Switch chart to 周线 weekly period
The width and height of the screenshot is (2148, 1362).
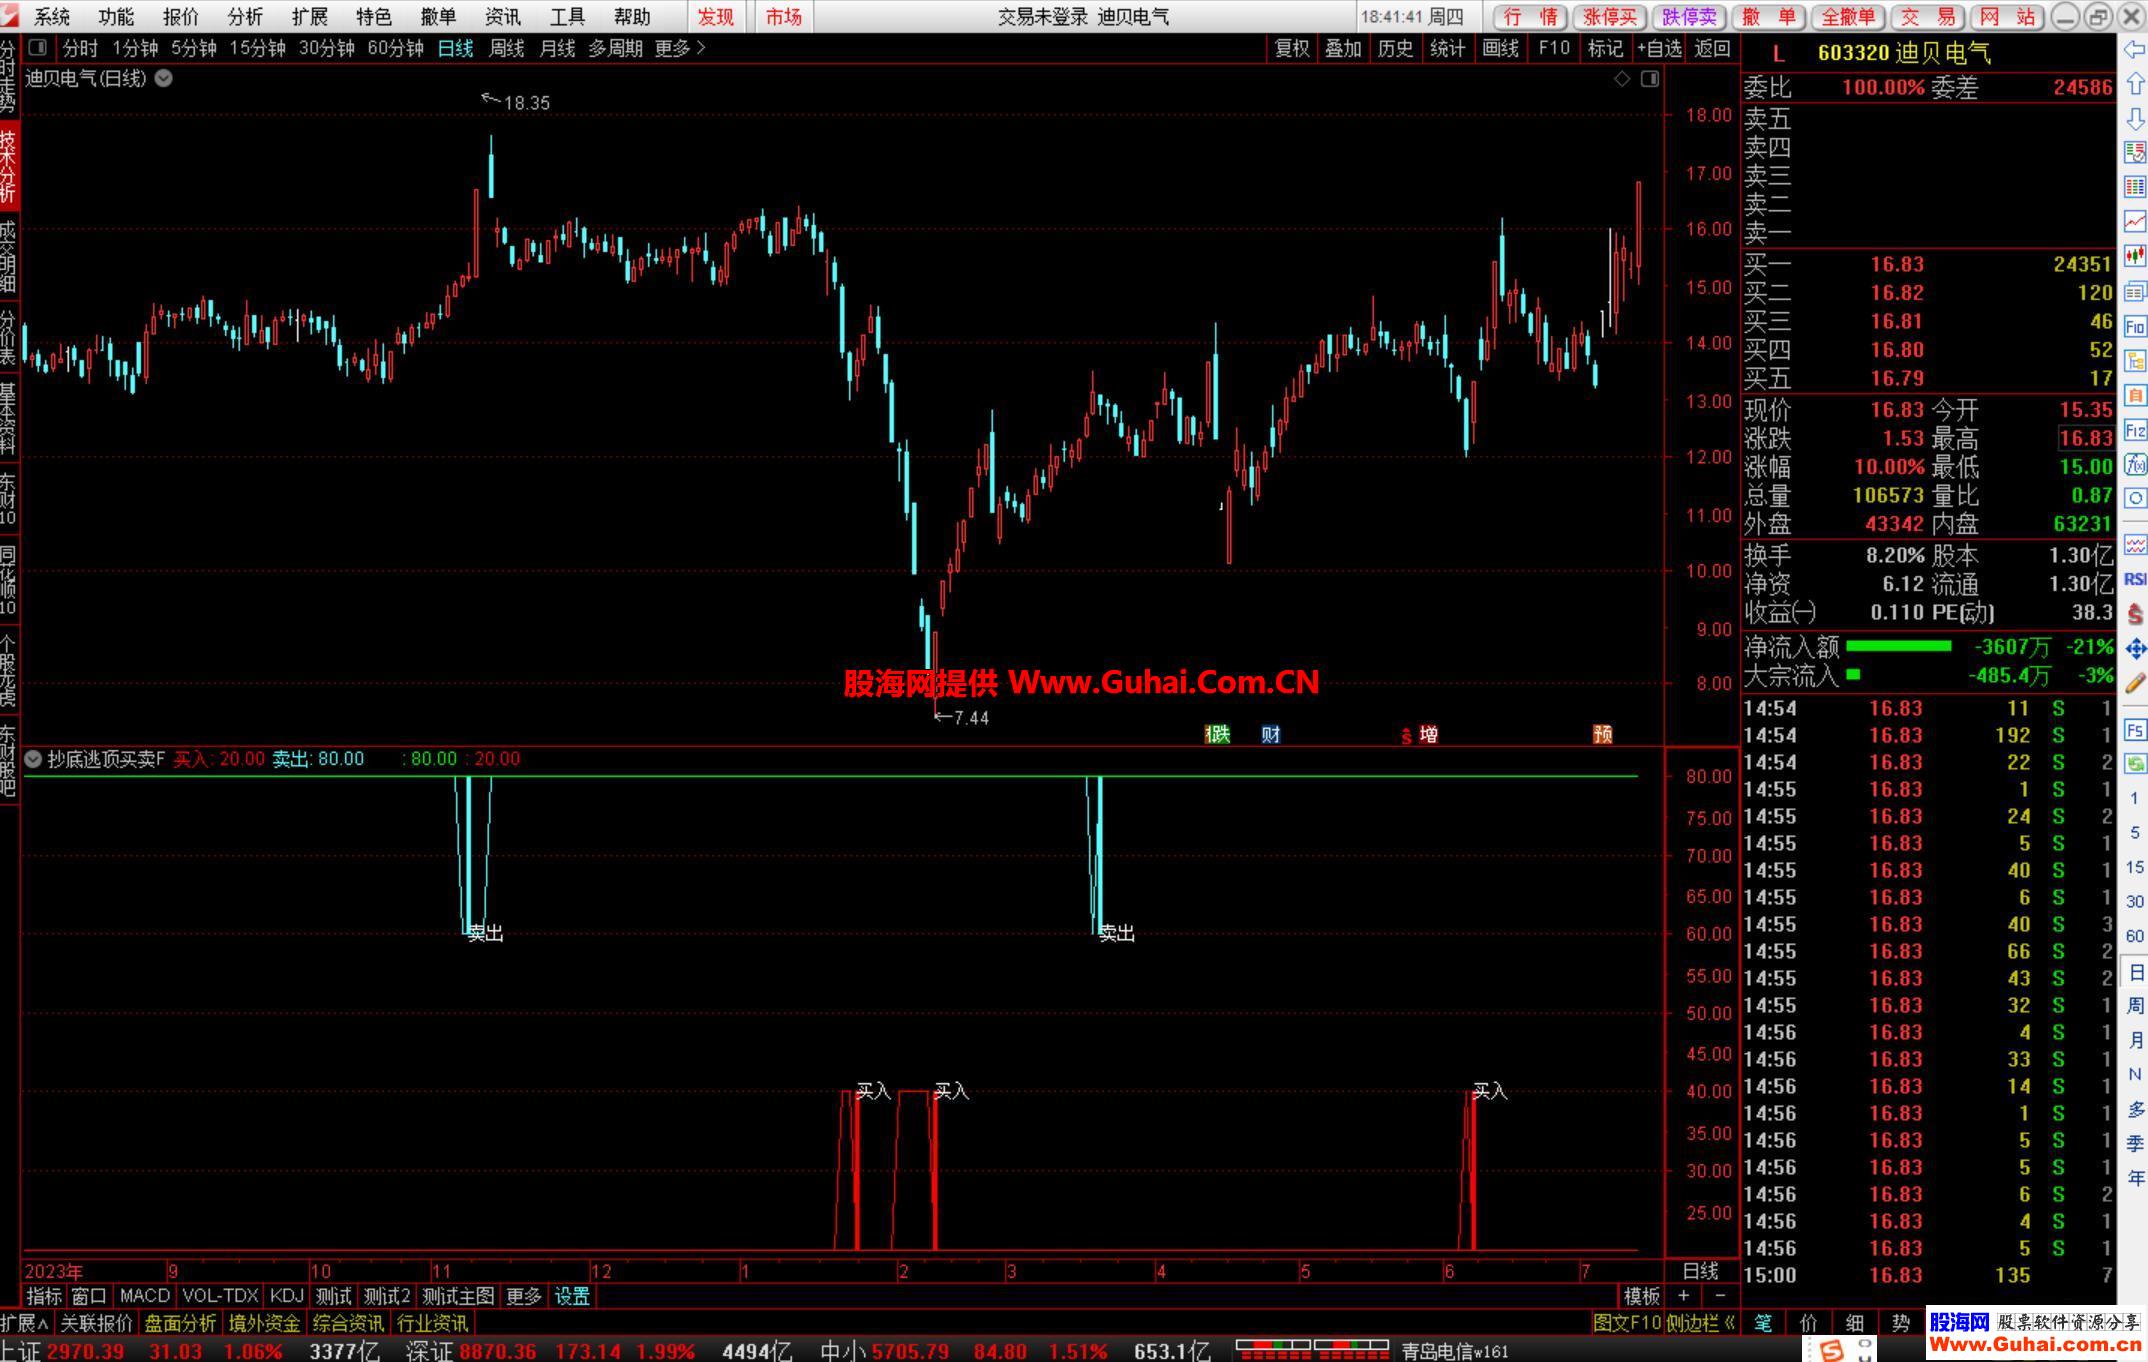[x=507, y=48]
